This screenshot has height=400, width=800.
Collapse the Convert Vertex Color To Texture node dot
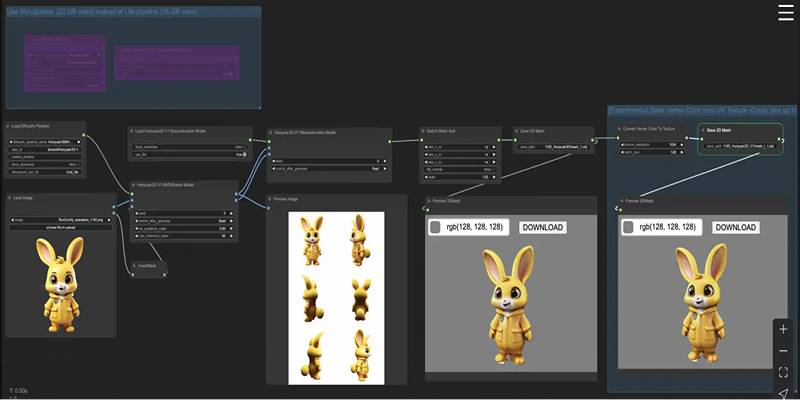pos(619,129)
